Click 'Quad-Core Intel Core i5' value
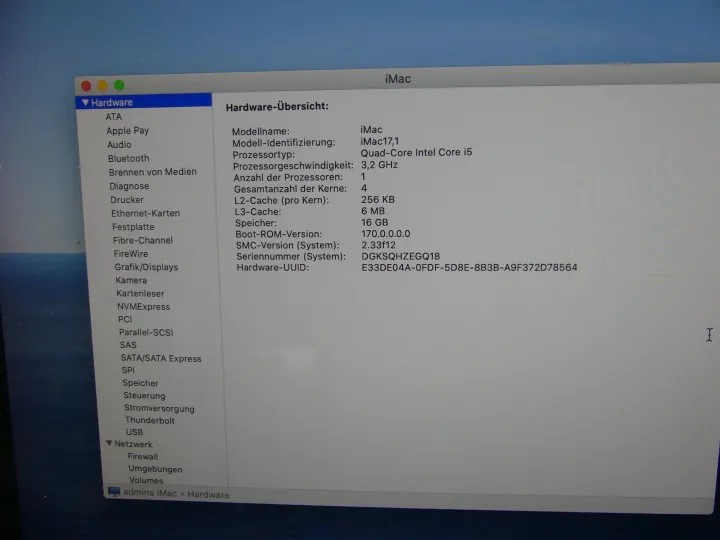Screen dimensions: 720x540 [416, 152]
